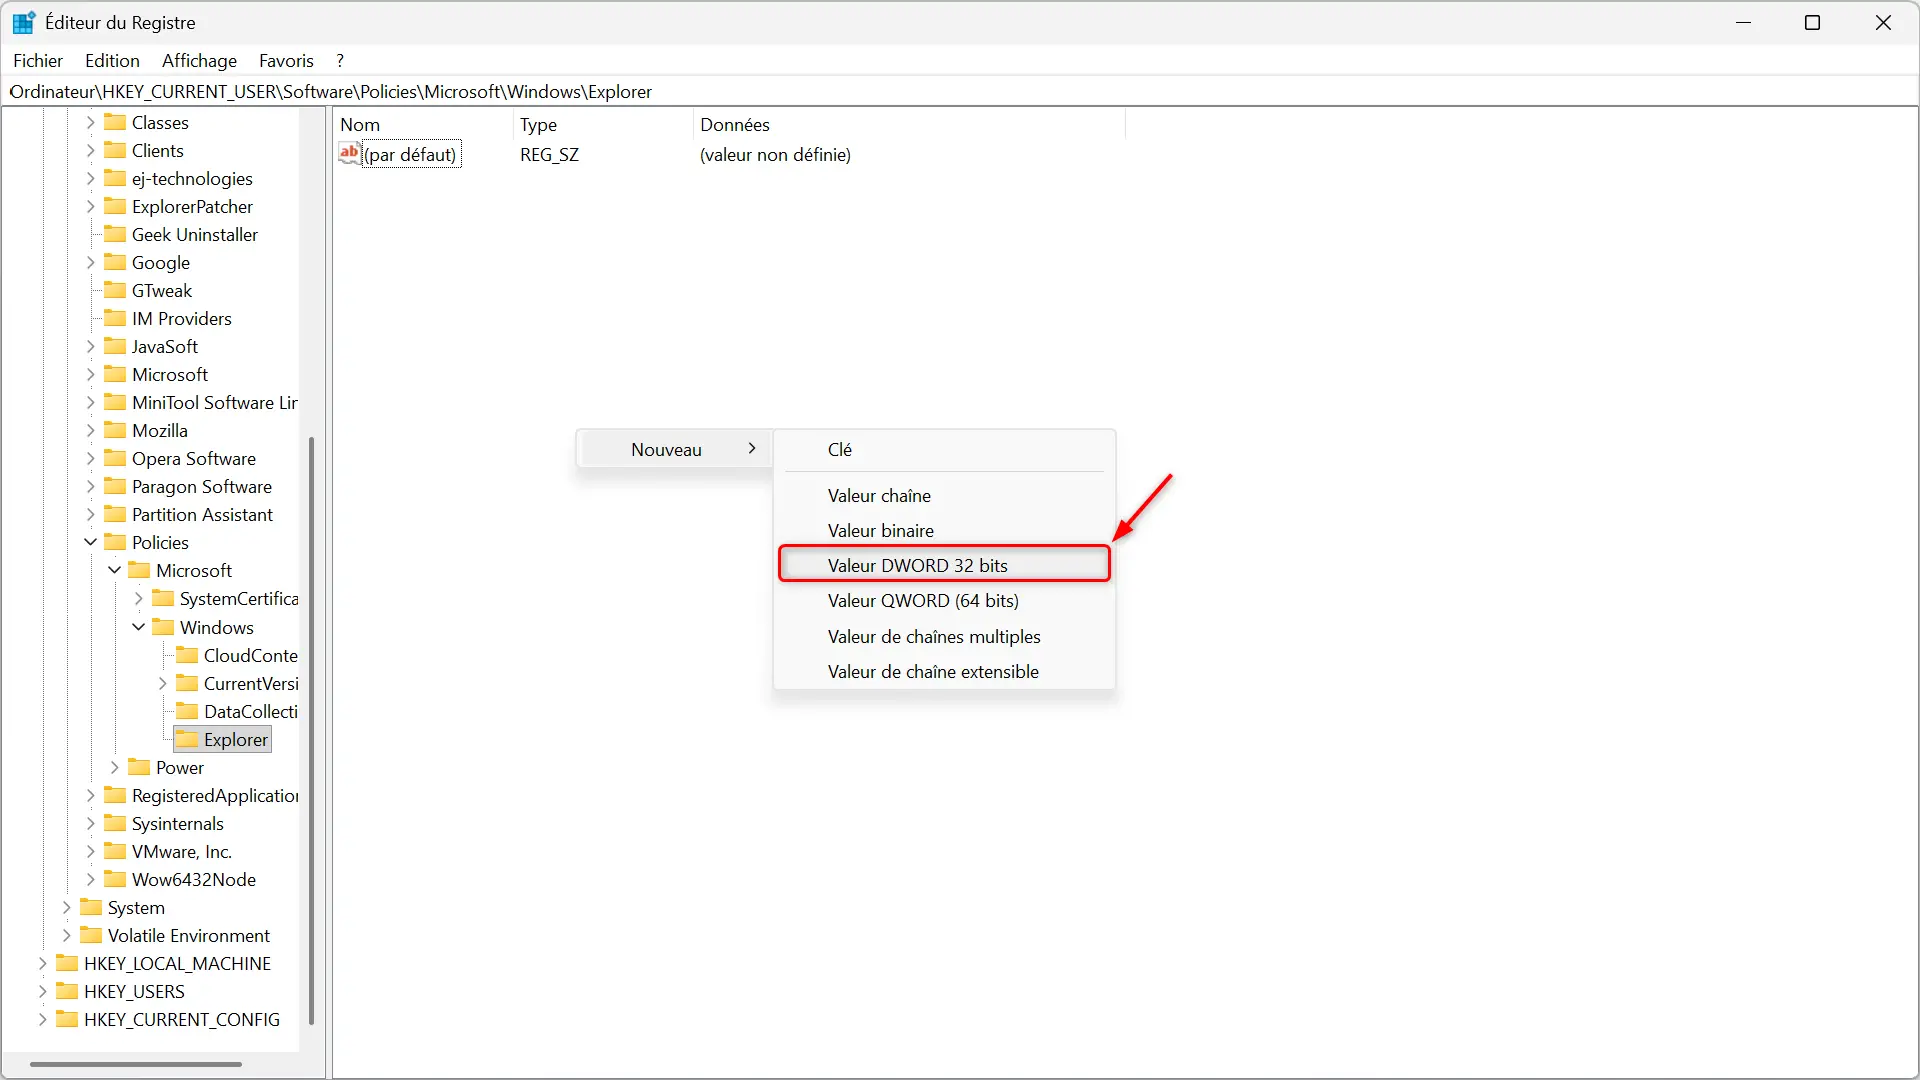Image resolution: width=1920 pixels, height=1080 pixels.
Task: Expand the SystemCertificates tree node
Action: (139, 598)
